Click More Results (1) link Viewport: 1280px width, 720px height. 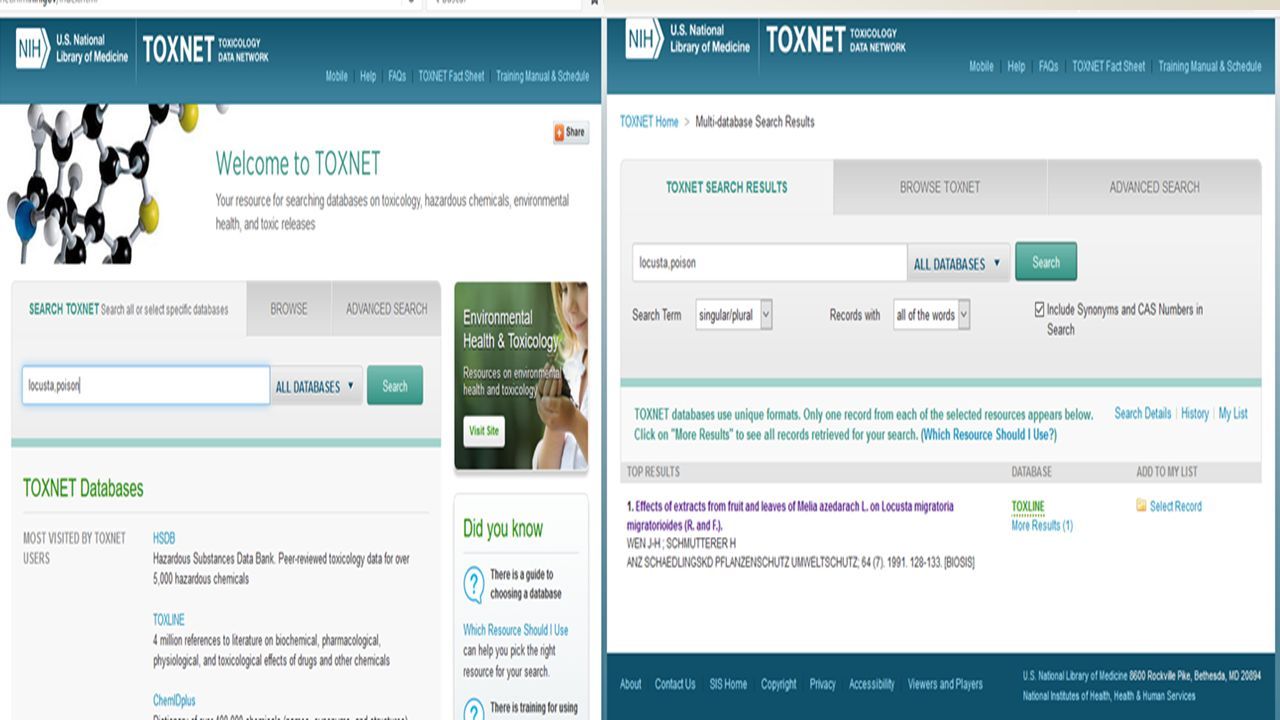pyautogui.click(x=1042, y=526)
